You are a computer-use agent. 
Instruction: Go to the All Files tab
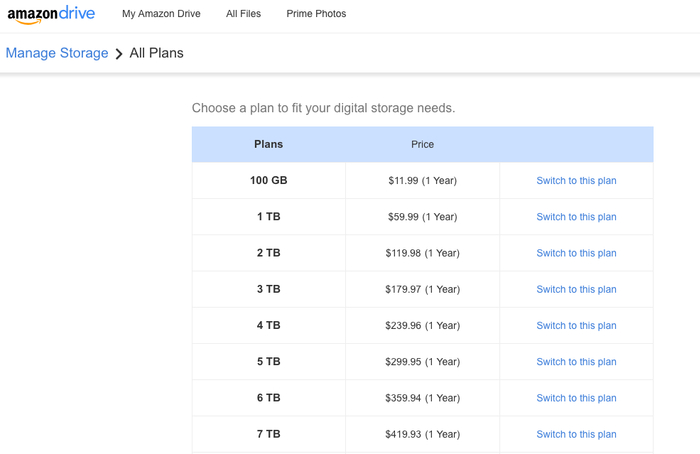(x=243, y=14)
